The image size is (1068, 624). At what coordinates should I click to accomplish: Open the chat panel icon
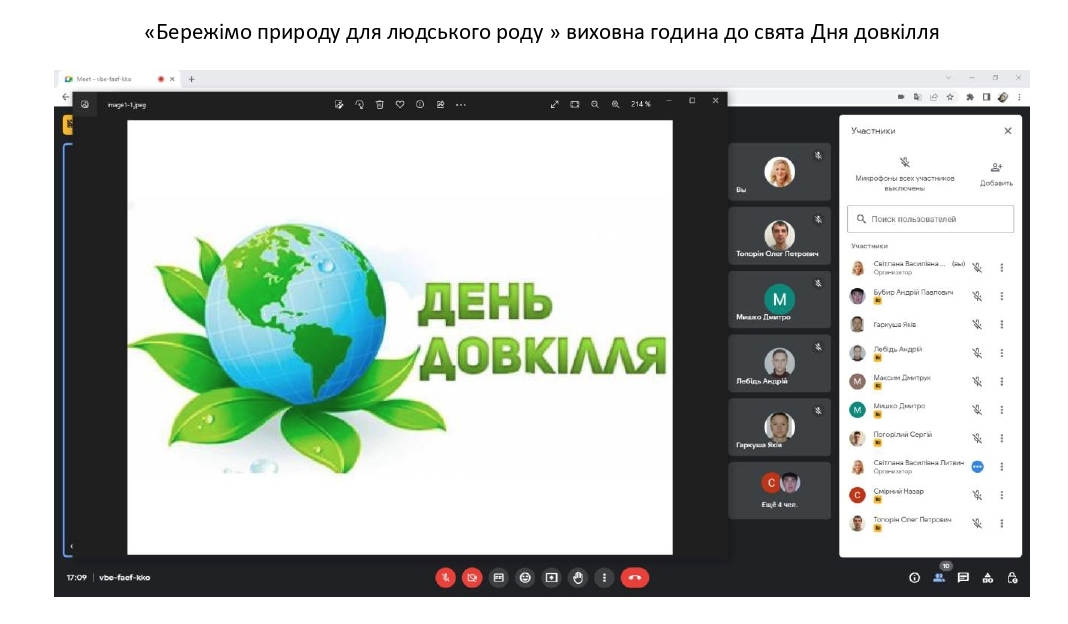[x=963, y=577]
